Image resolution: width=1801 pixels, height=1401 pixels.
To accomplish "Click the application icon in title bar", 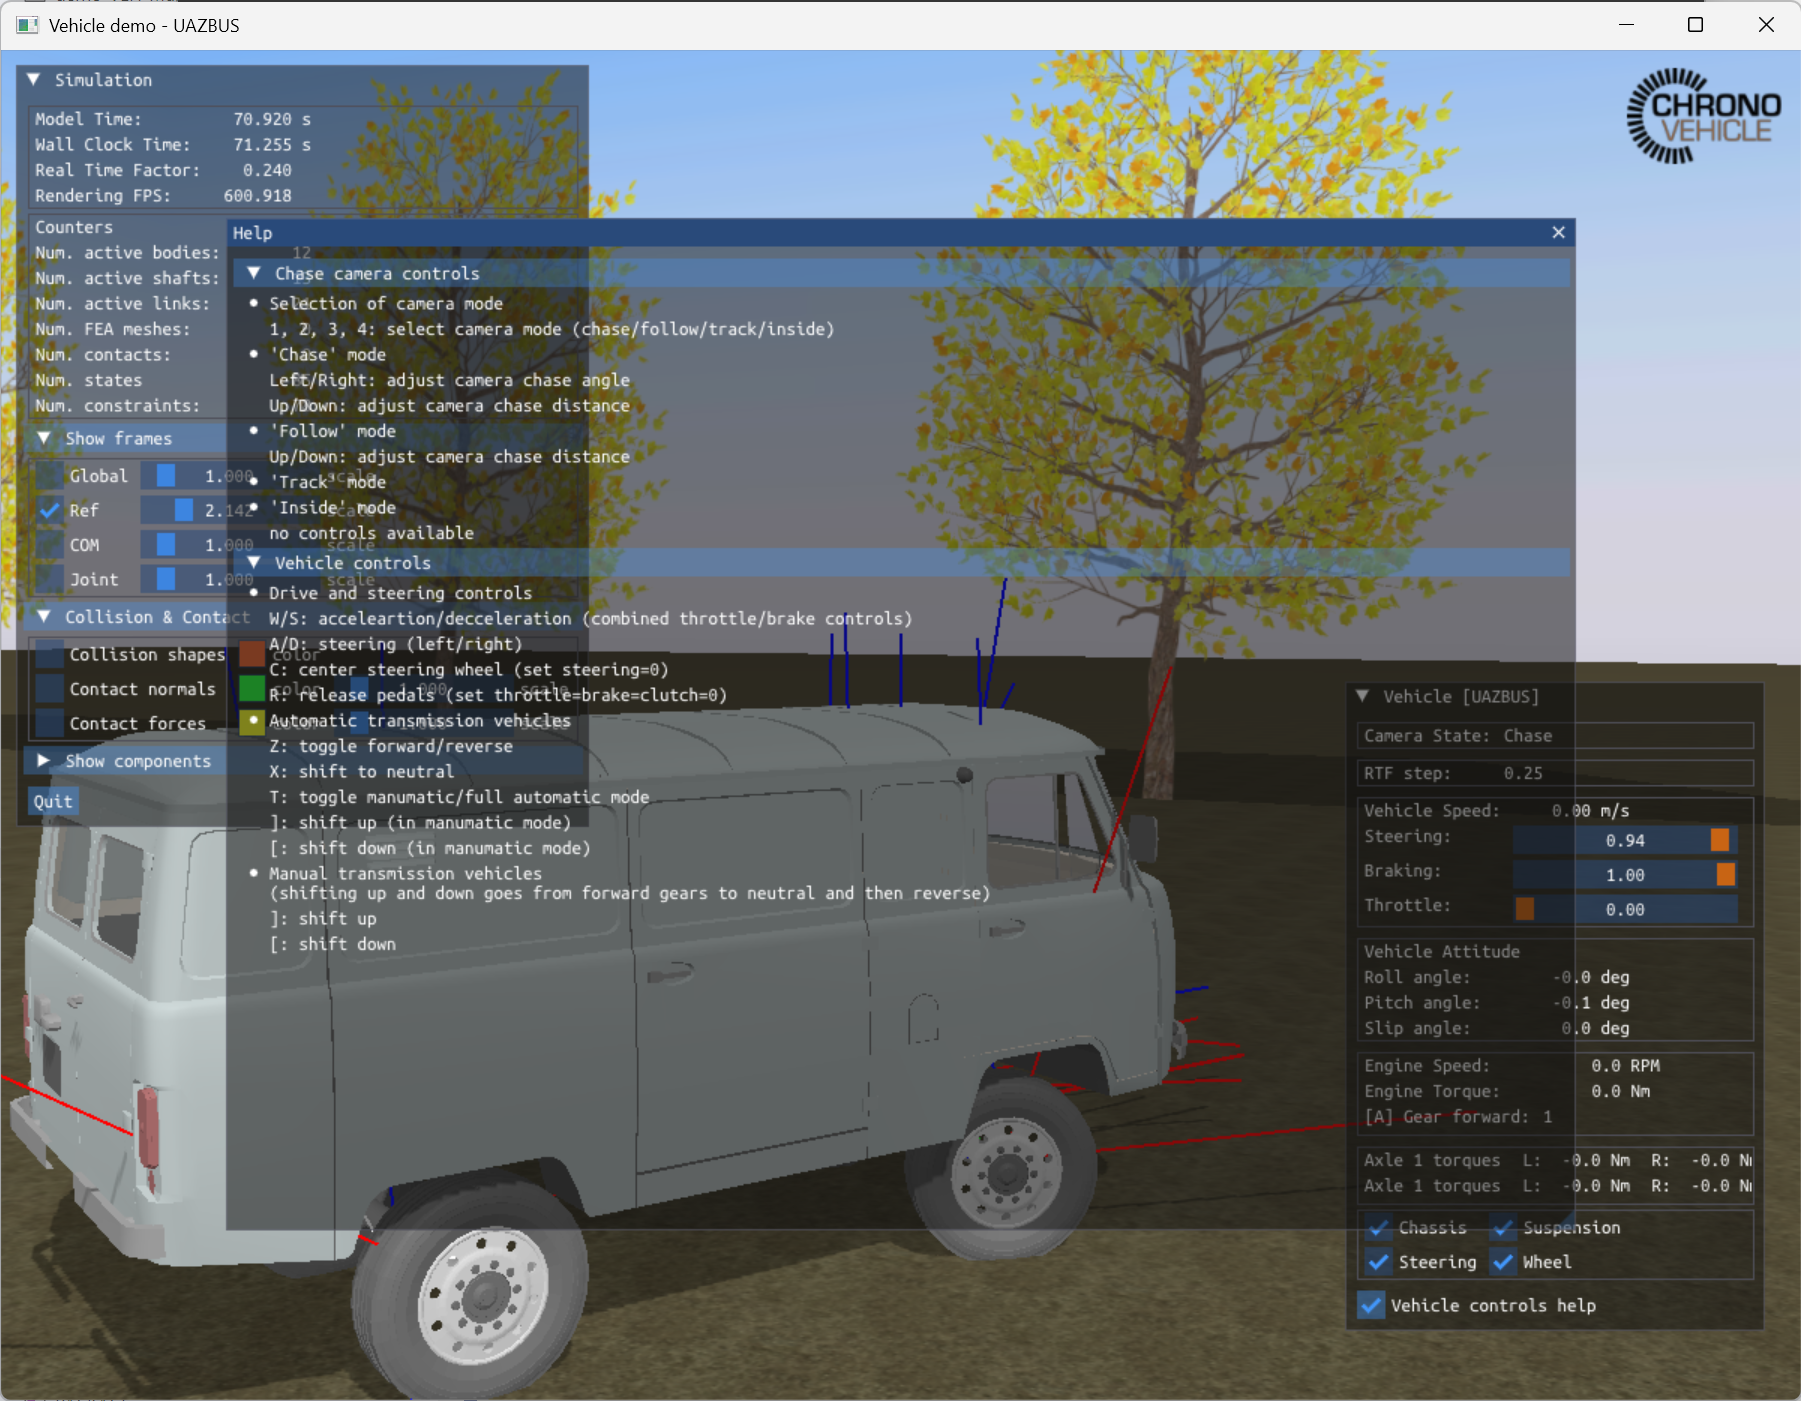I will point(27,25).
